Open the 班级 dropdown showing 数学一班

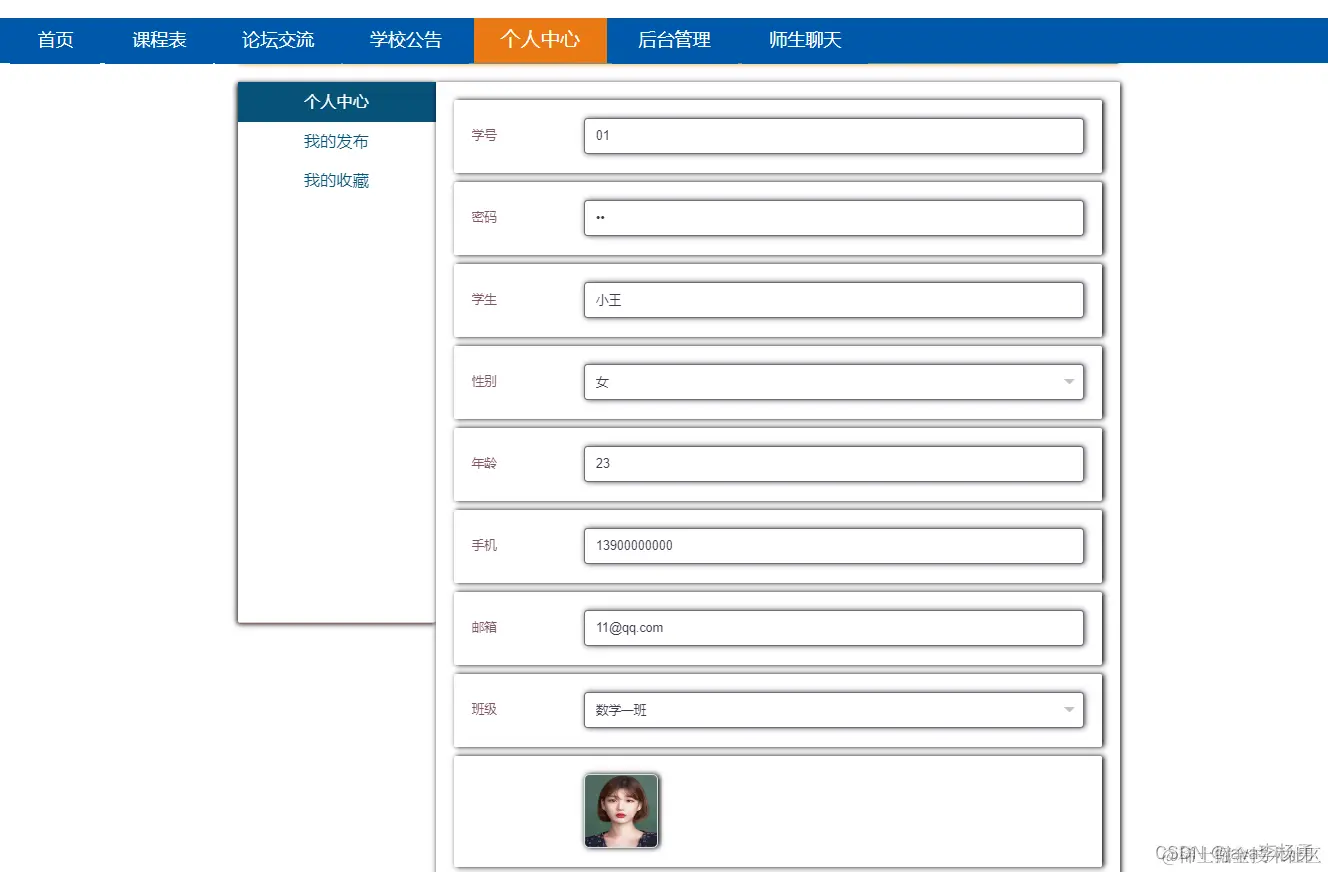coord(834,710)
